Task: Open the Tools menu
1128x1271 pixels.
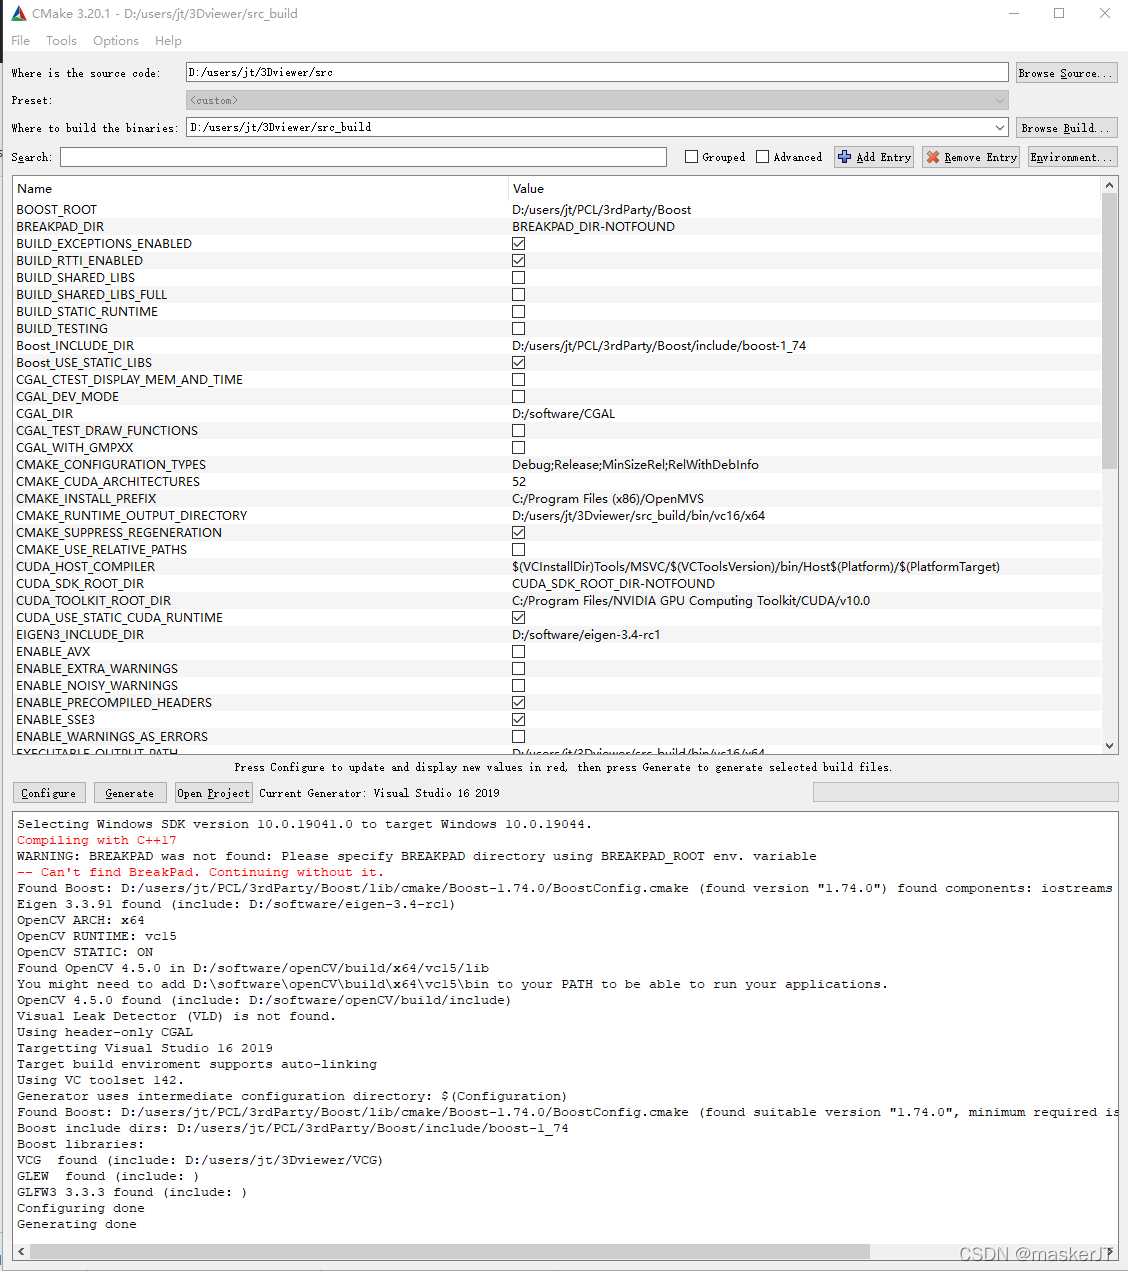Action: click(61, 40)
